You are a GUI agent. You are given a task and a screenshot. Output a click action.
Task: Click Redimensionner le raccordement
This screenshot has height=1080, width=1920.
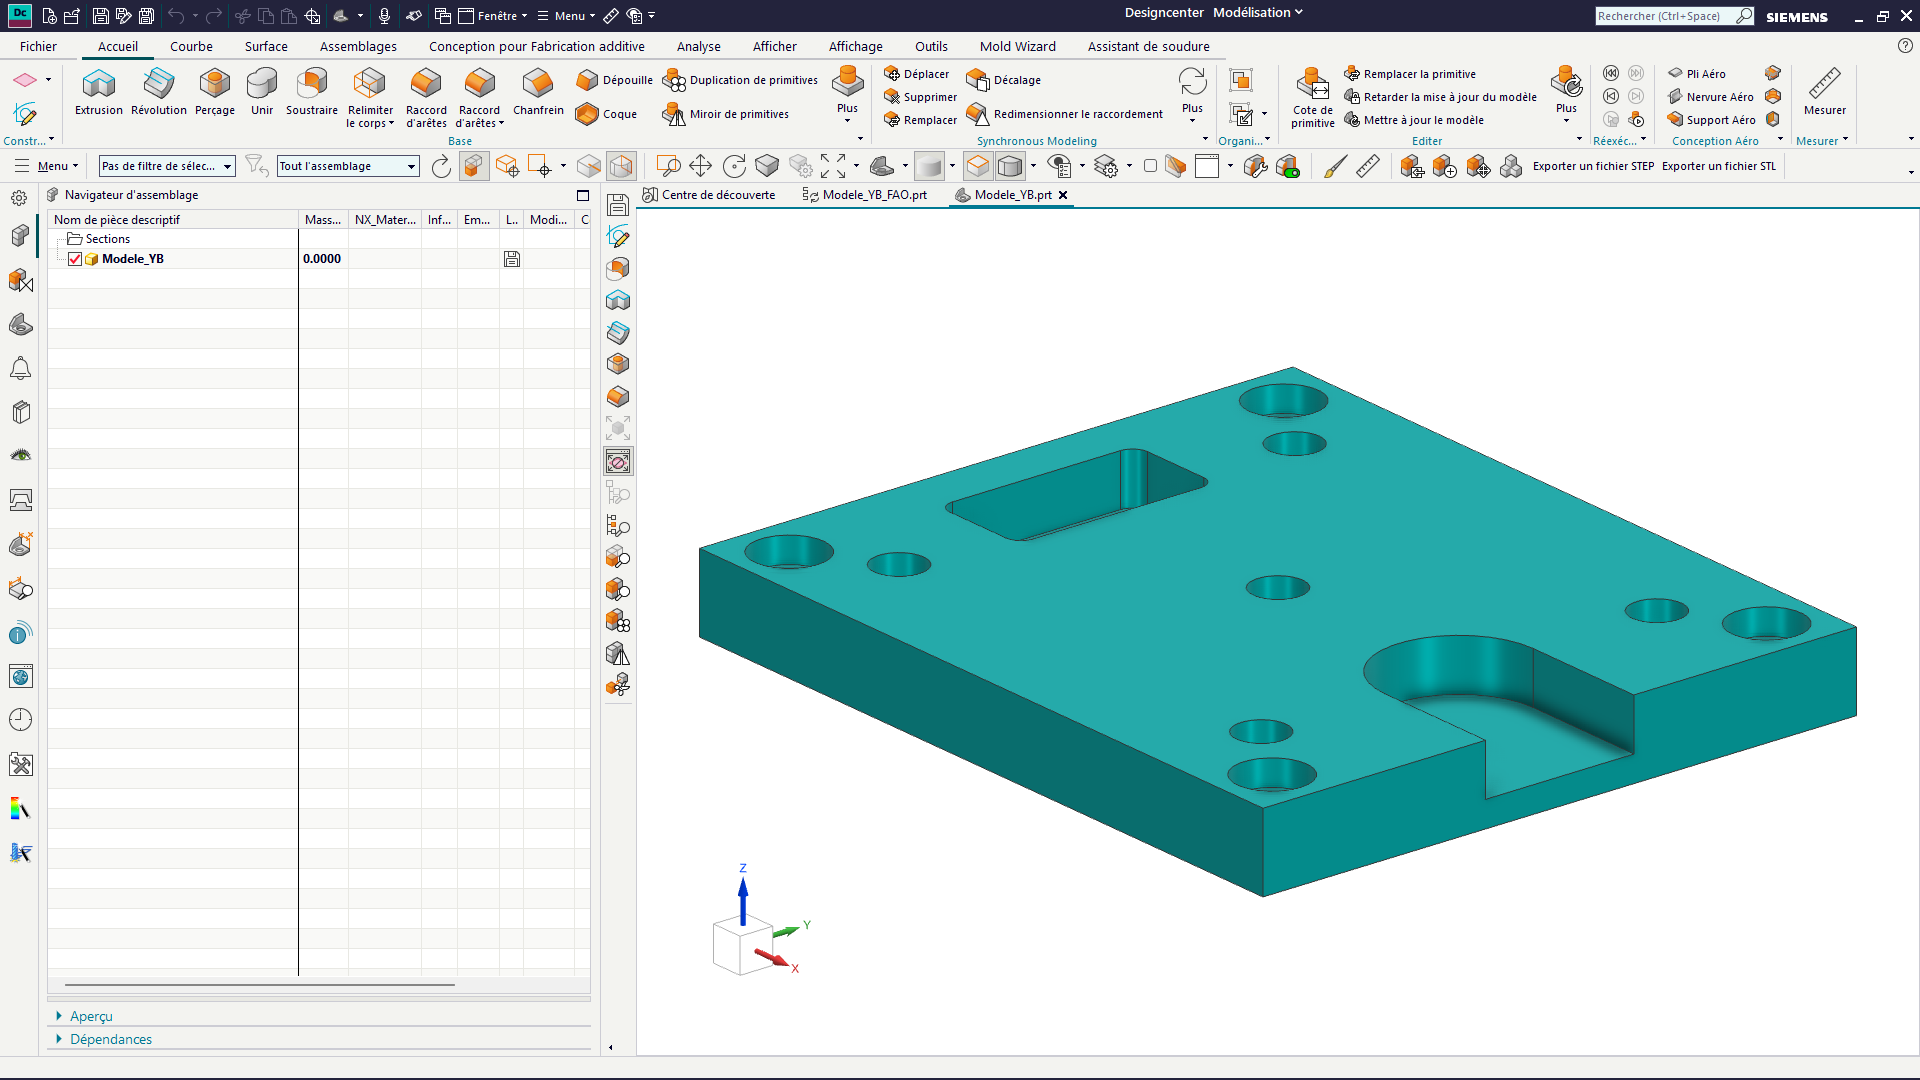(x=1065, y=114)
